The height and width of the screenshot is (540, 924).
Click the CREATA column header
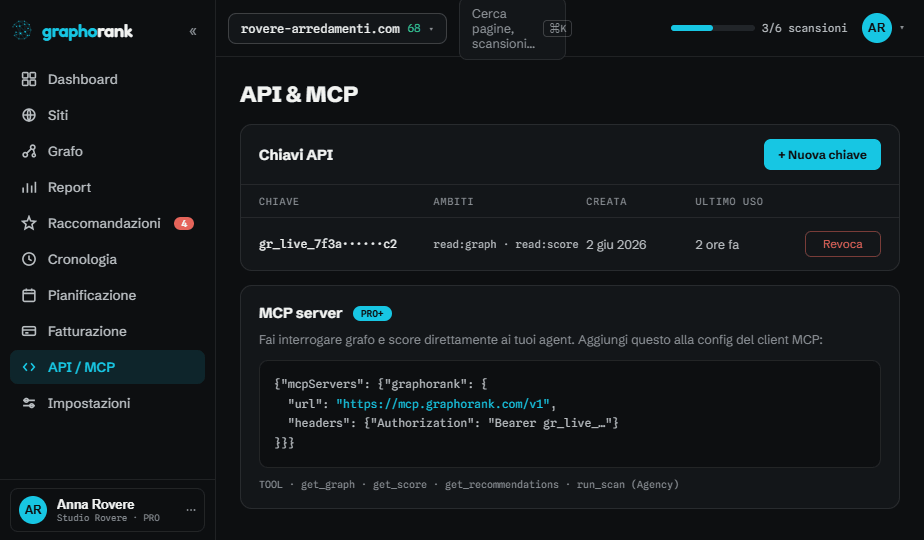point(606,202)
